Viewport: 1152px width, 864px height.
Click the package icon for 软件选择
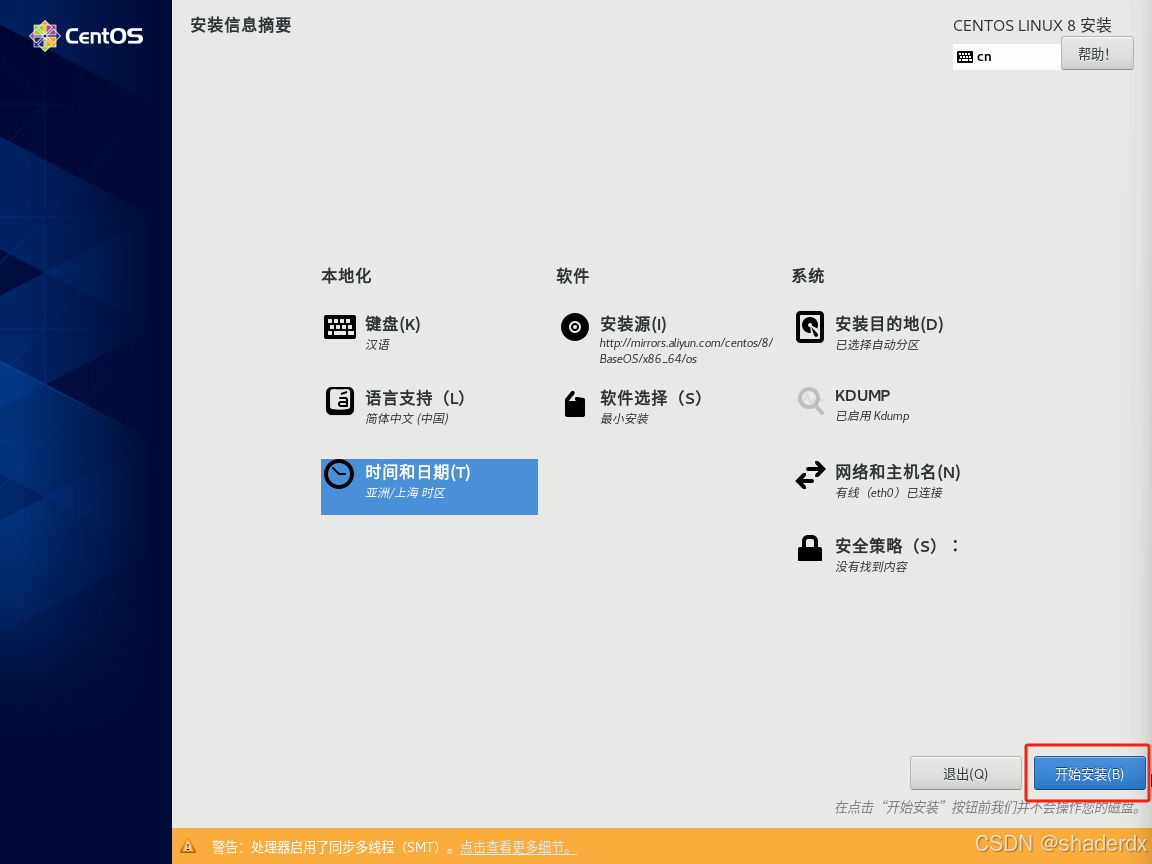[575, 403]
